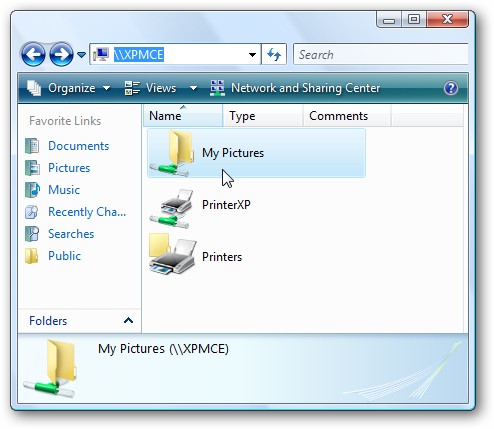494x429 pixels.
Task: Click the Public folder sidebar icon
Action: point(32,256)
